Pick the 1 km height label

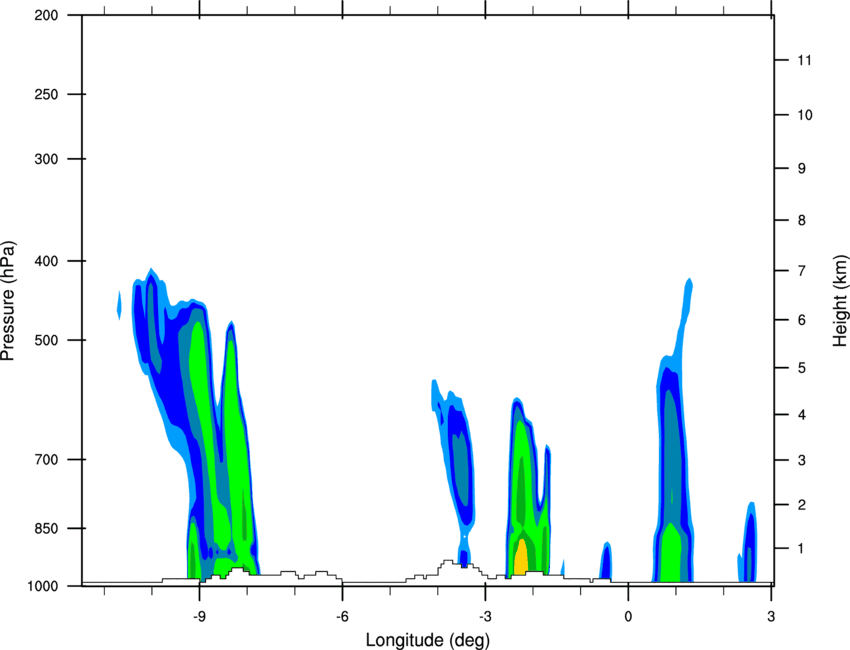point(802,549)
